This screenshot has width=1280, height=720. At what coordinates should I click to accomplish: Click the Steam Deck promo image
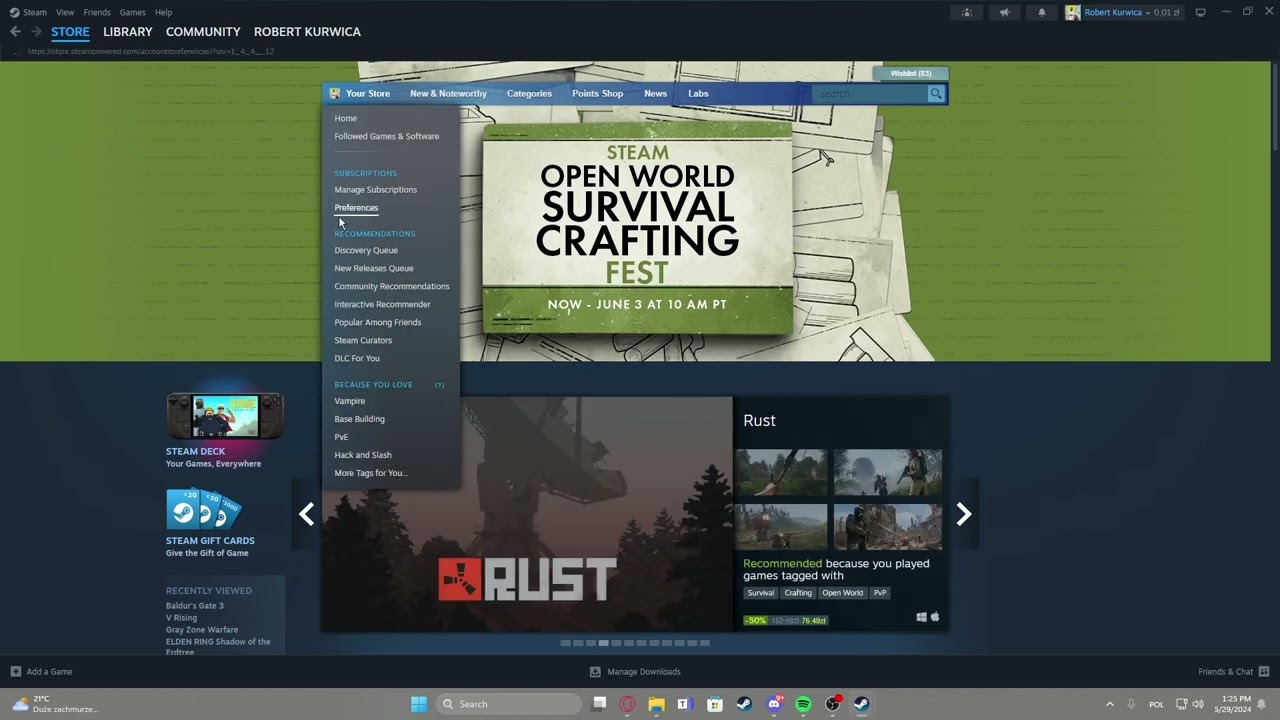pyautogui.click(x=225, y=416)
